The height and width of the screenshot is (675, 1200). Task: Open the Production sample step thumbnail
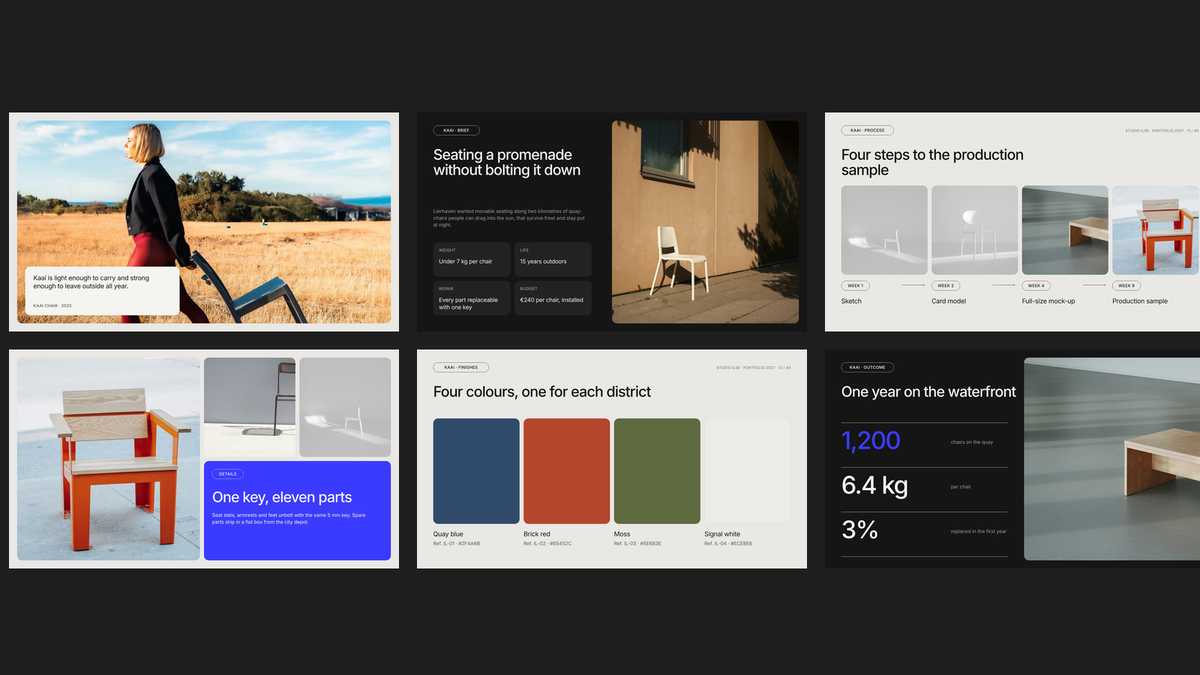1156,230
